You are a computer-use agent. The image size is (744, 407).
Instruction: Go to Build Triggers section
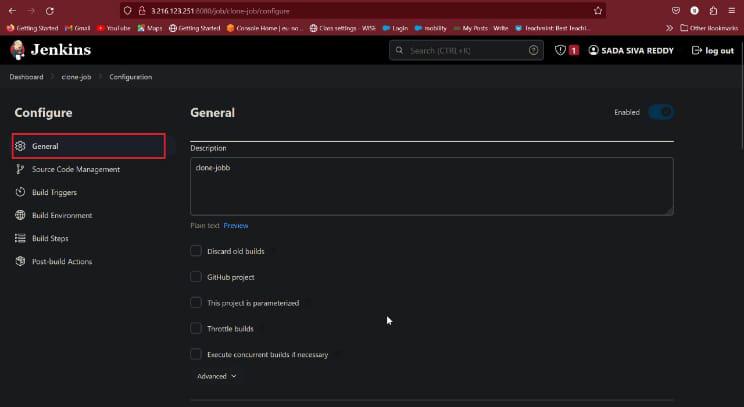click(x=54, y=192)
